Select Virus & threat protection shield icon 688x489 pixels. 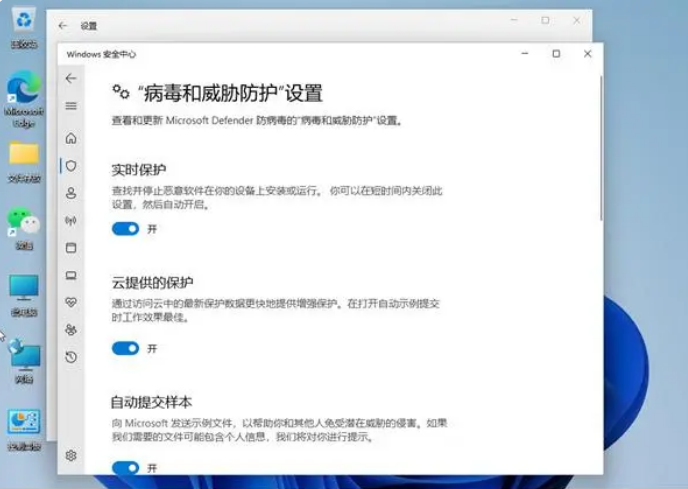coord(71,166)
